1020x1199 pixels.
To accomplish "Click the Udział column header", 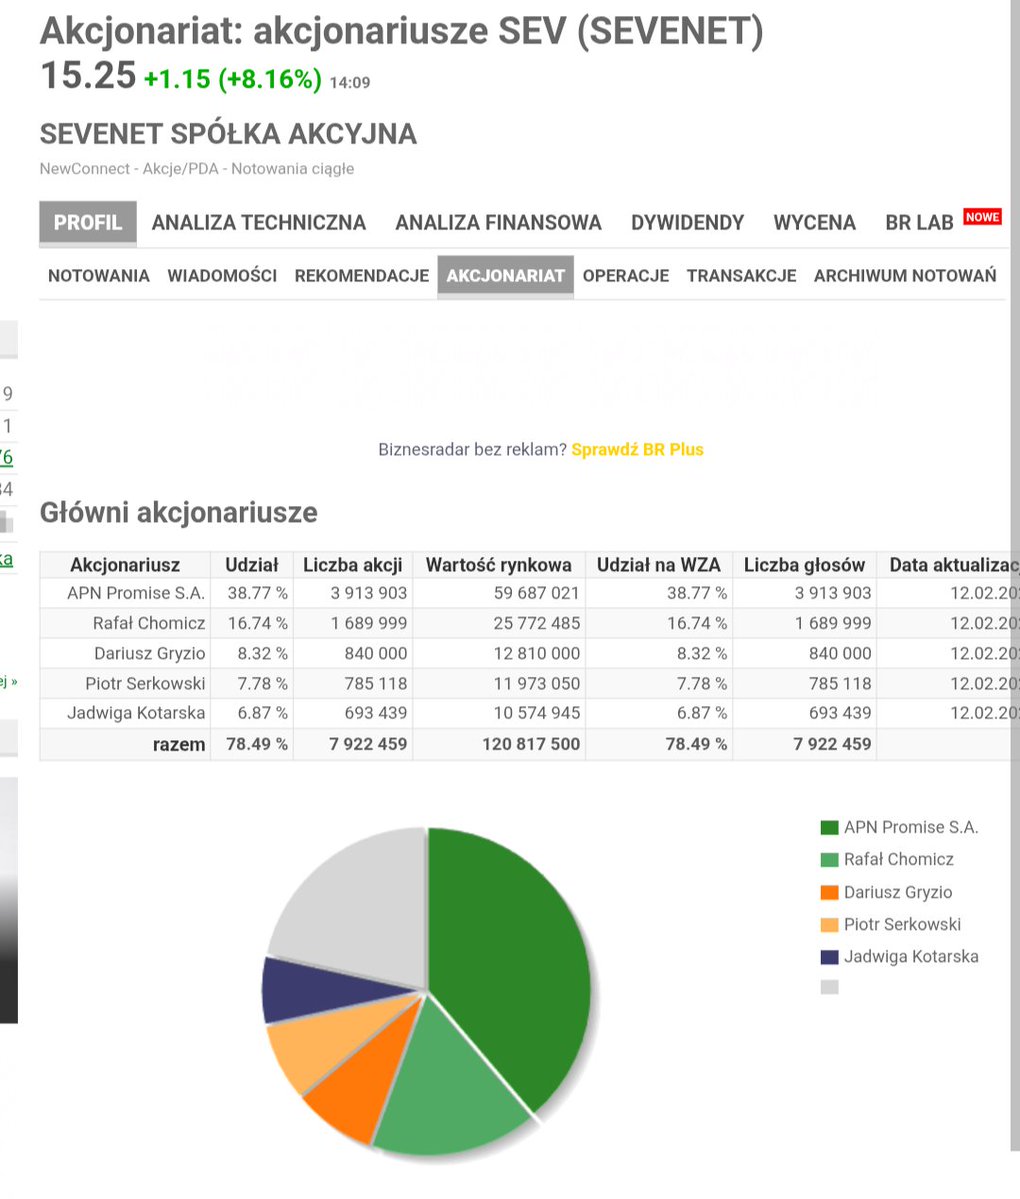I will coord(252,565).
